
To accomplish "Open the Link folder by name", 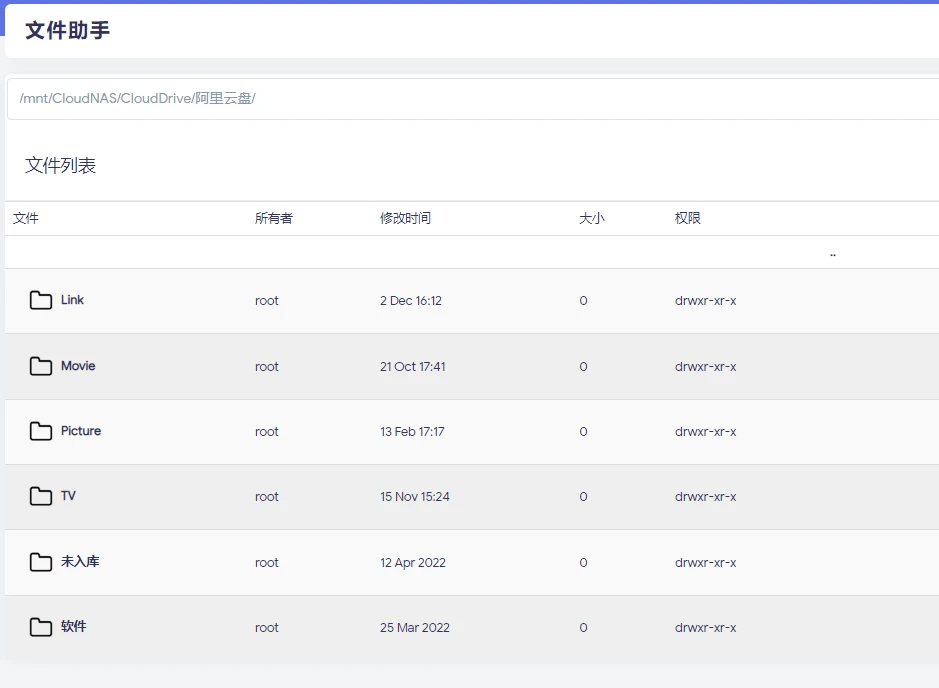I will [73, 300].
